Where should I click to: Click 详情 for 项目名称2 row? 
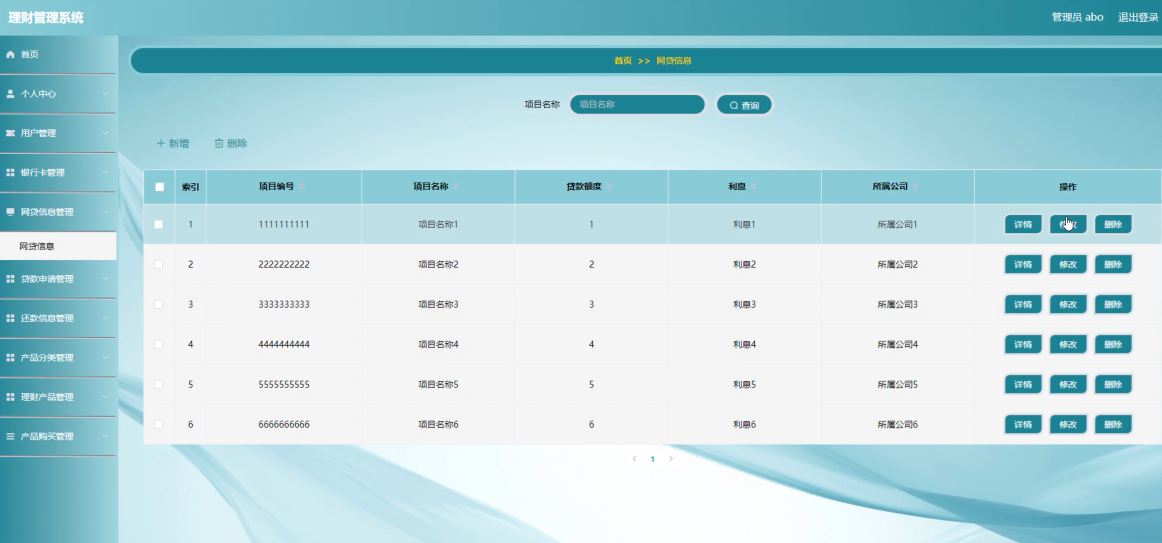[x=1023, y=264]
